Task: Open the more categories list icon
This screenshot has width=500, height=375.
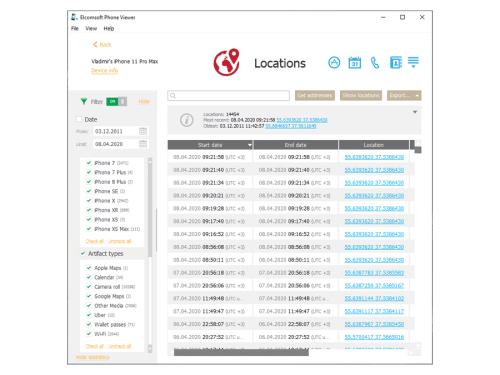Action: (x=413, y=62)
